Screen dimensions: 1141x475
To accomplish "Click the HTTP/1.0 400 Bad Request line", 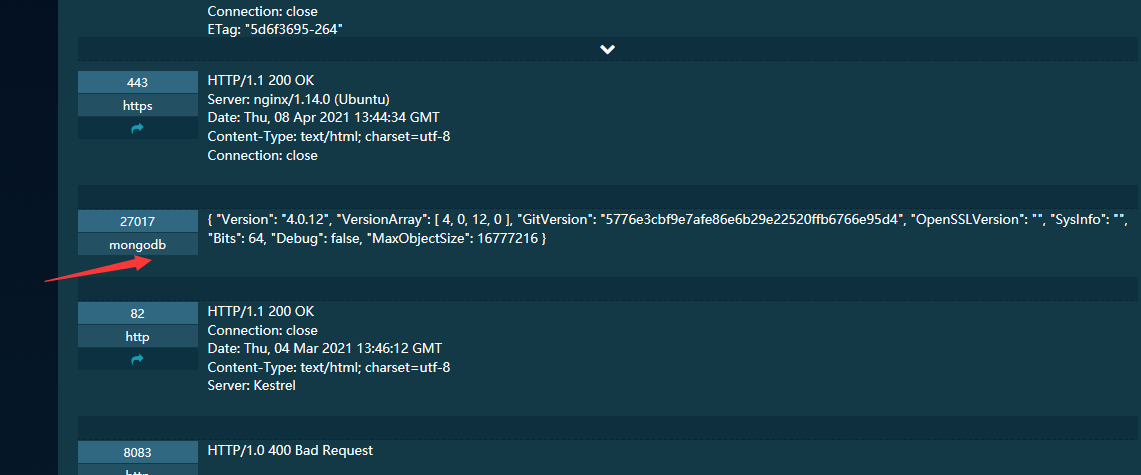I will pos(290,450).
